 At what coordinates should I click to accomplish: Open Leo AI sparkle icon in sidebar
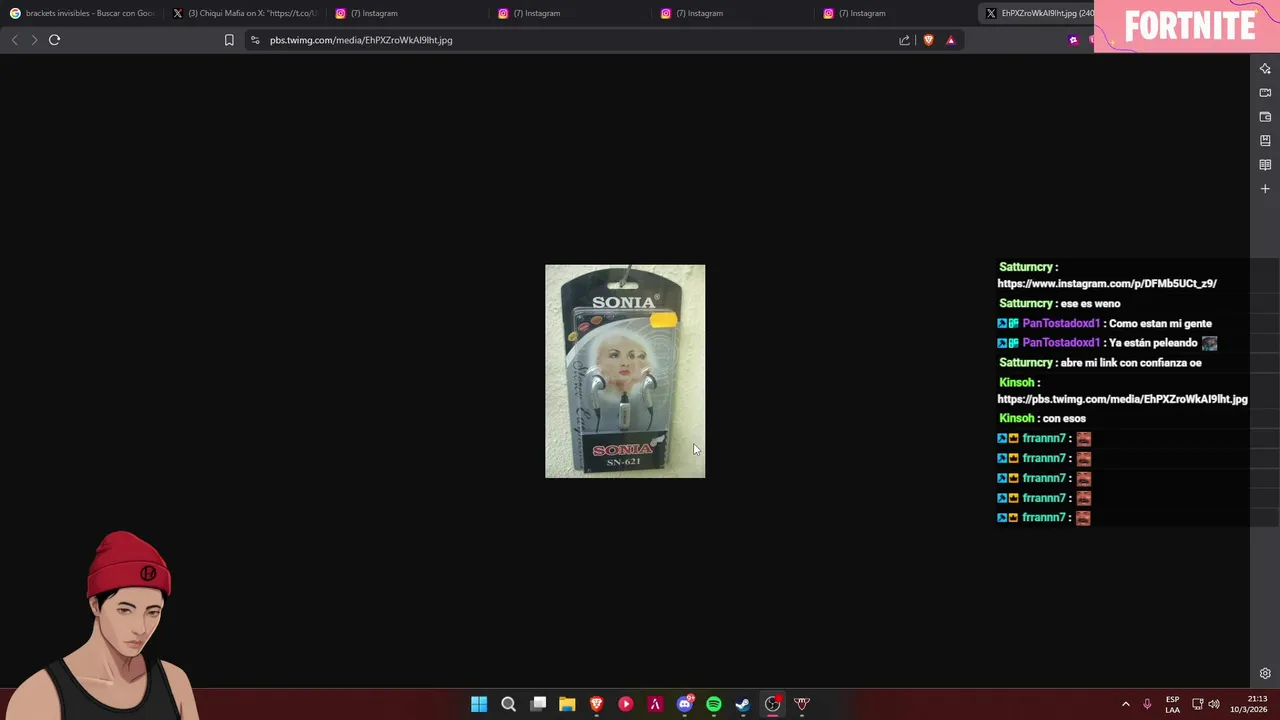(1265, 69)
